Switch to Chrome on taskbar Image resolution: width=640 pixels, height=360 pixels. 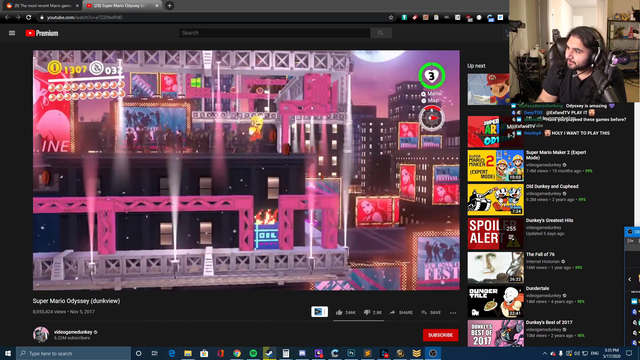(237, 353)
